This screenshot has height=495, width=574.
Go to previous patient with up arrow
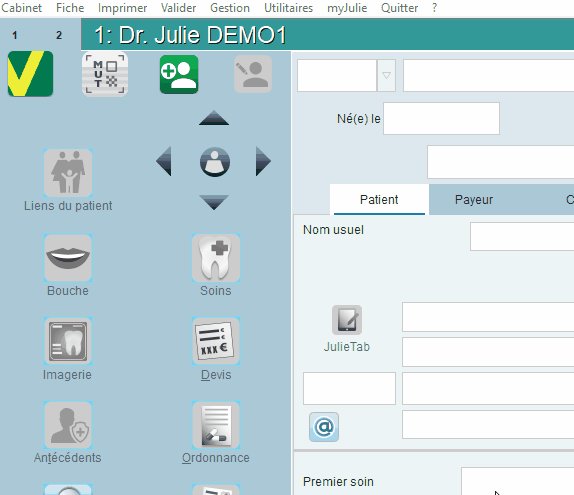click(214, 118)
